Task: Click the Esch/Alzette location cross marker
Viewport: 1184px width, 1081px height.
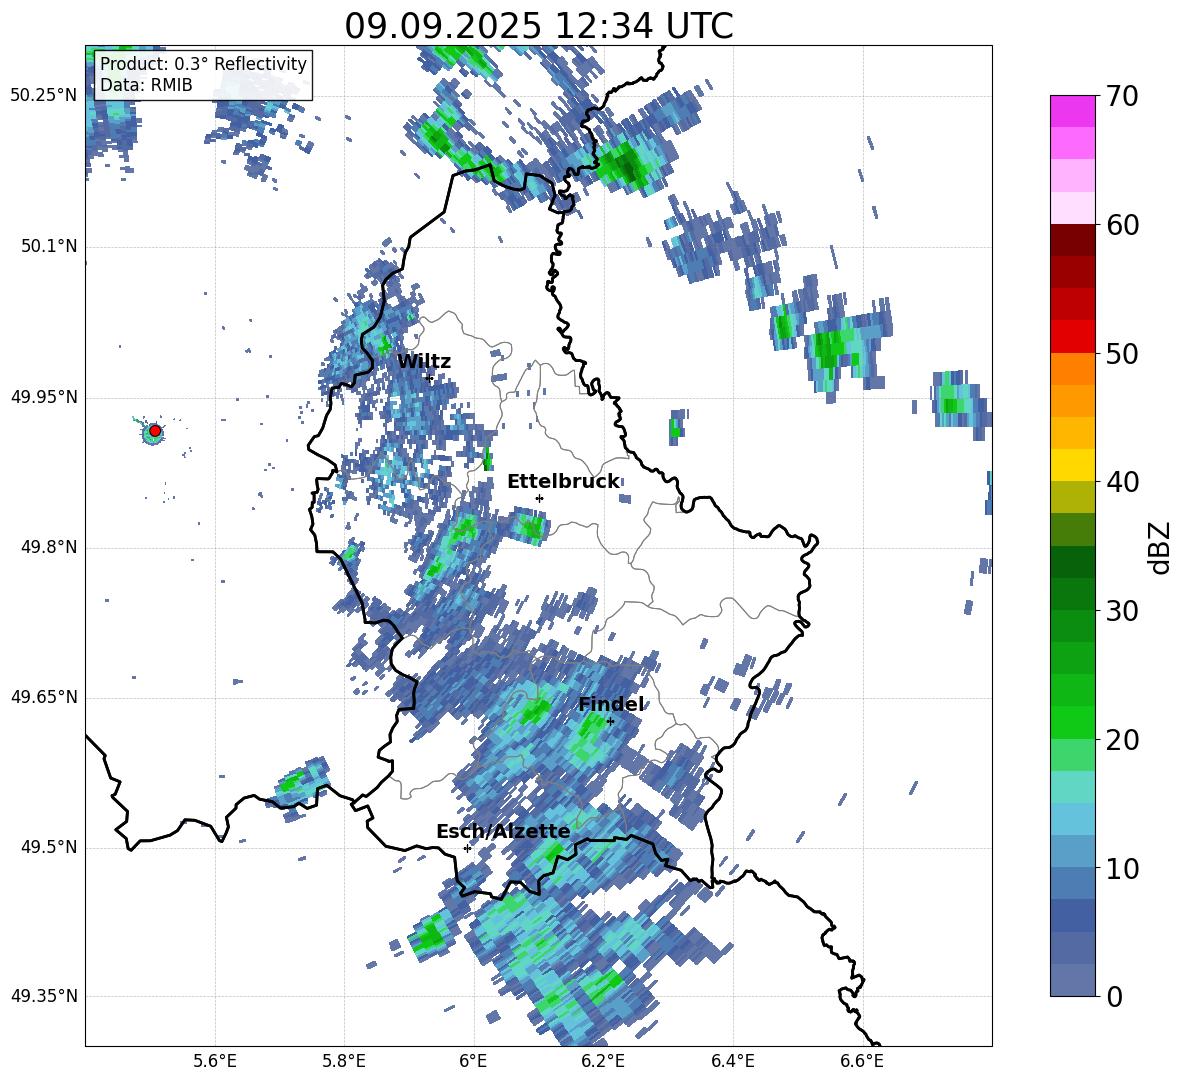Action: tap(467, 848)
